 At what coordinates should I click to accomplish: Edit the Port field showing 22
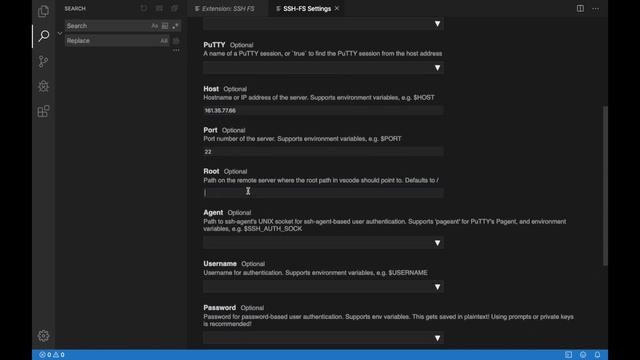click(323, 152)
